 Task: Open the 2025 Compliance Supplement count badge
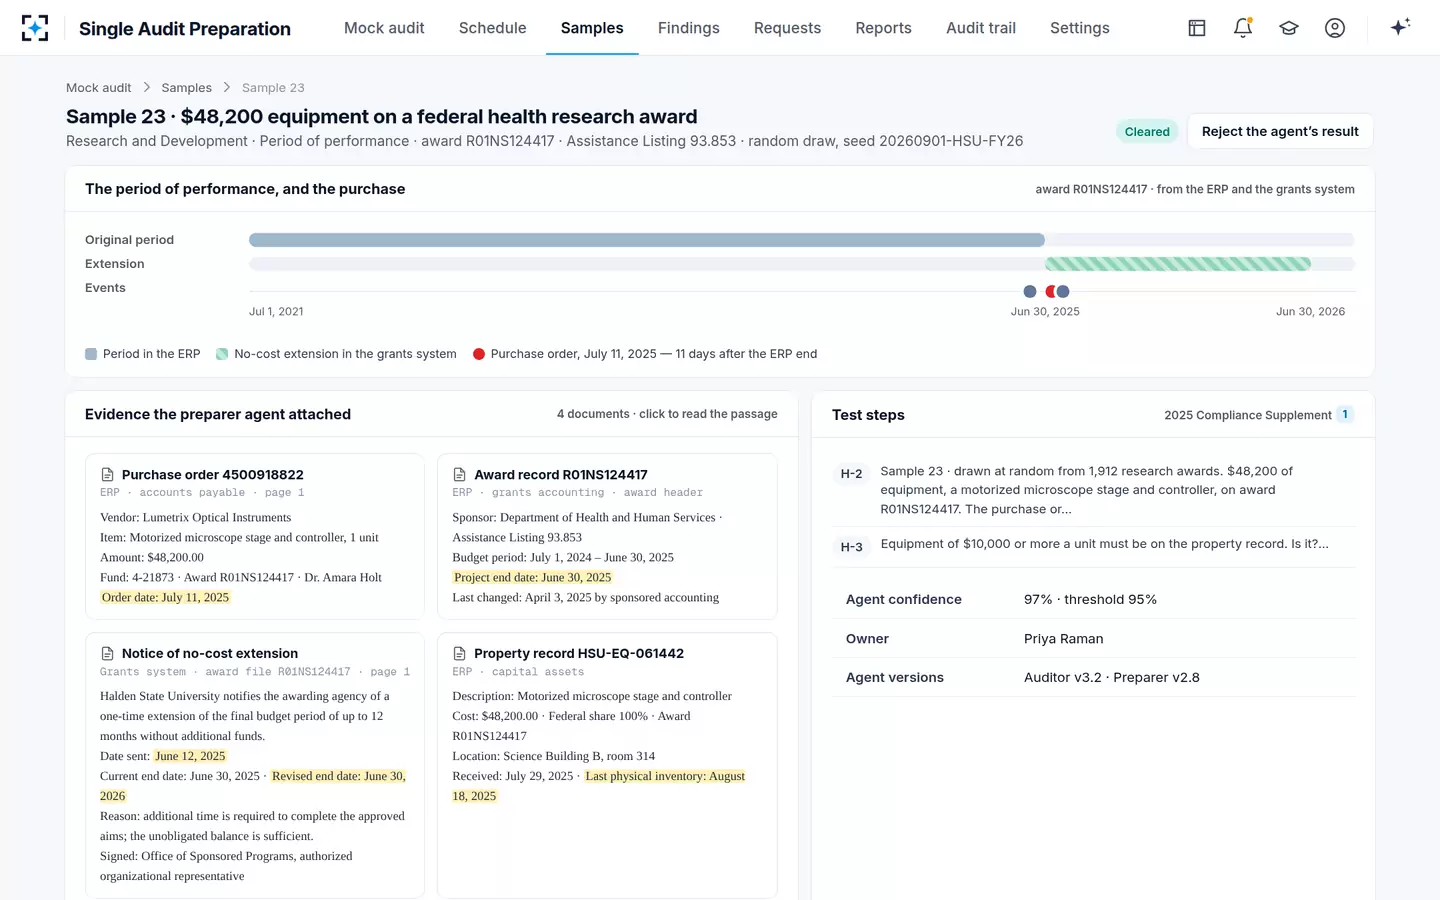[1345, 415]
